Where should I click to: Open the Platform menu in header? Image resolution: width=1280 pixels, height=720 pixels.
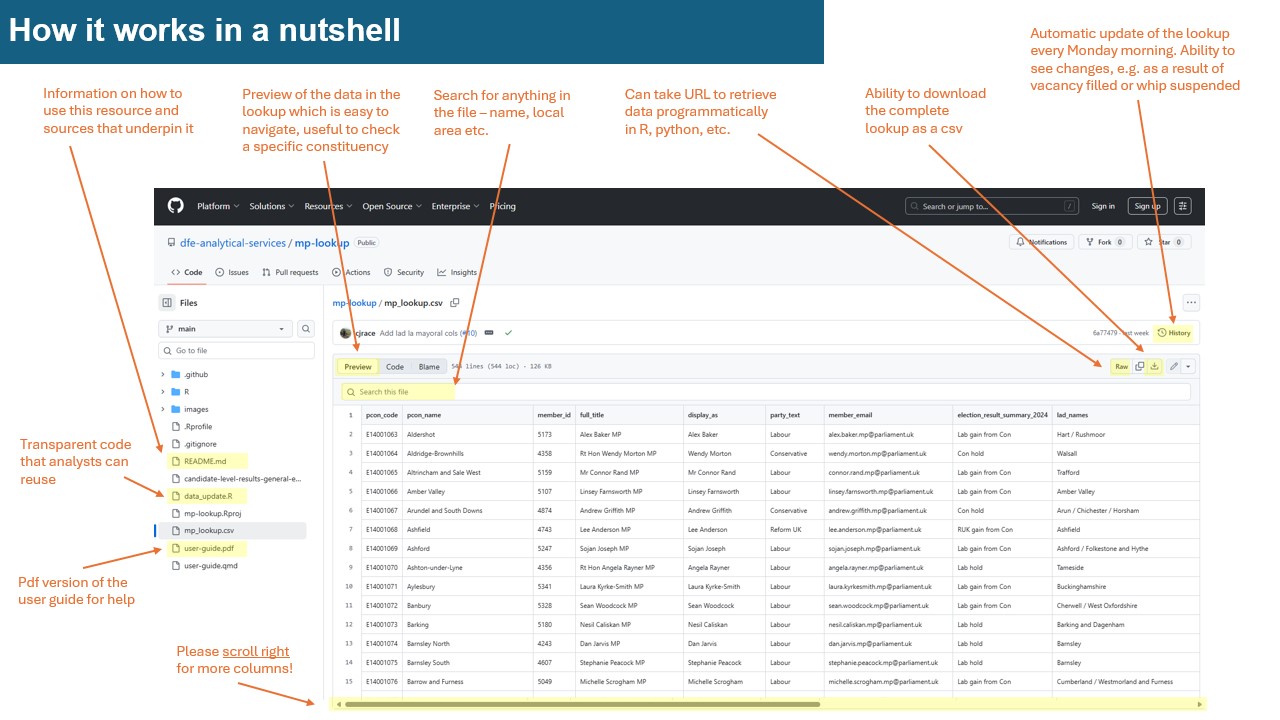[218, 206]
